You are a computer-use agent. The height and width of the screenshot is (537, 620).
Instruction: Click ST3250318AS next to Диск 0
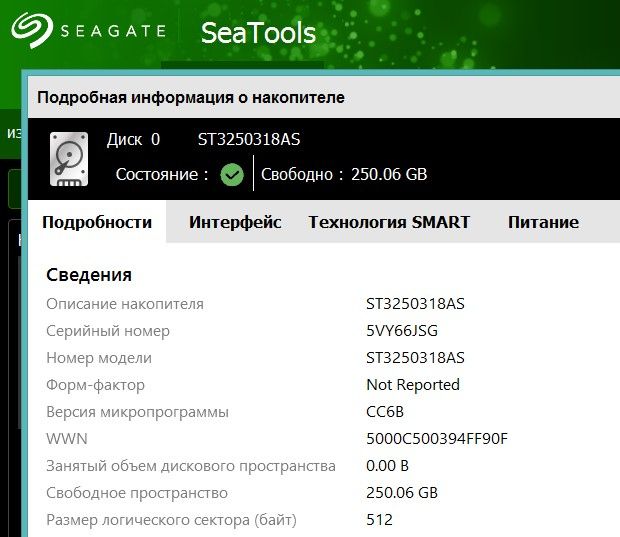click(x=249, y=140)
